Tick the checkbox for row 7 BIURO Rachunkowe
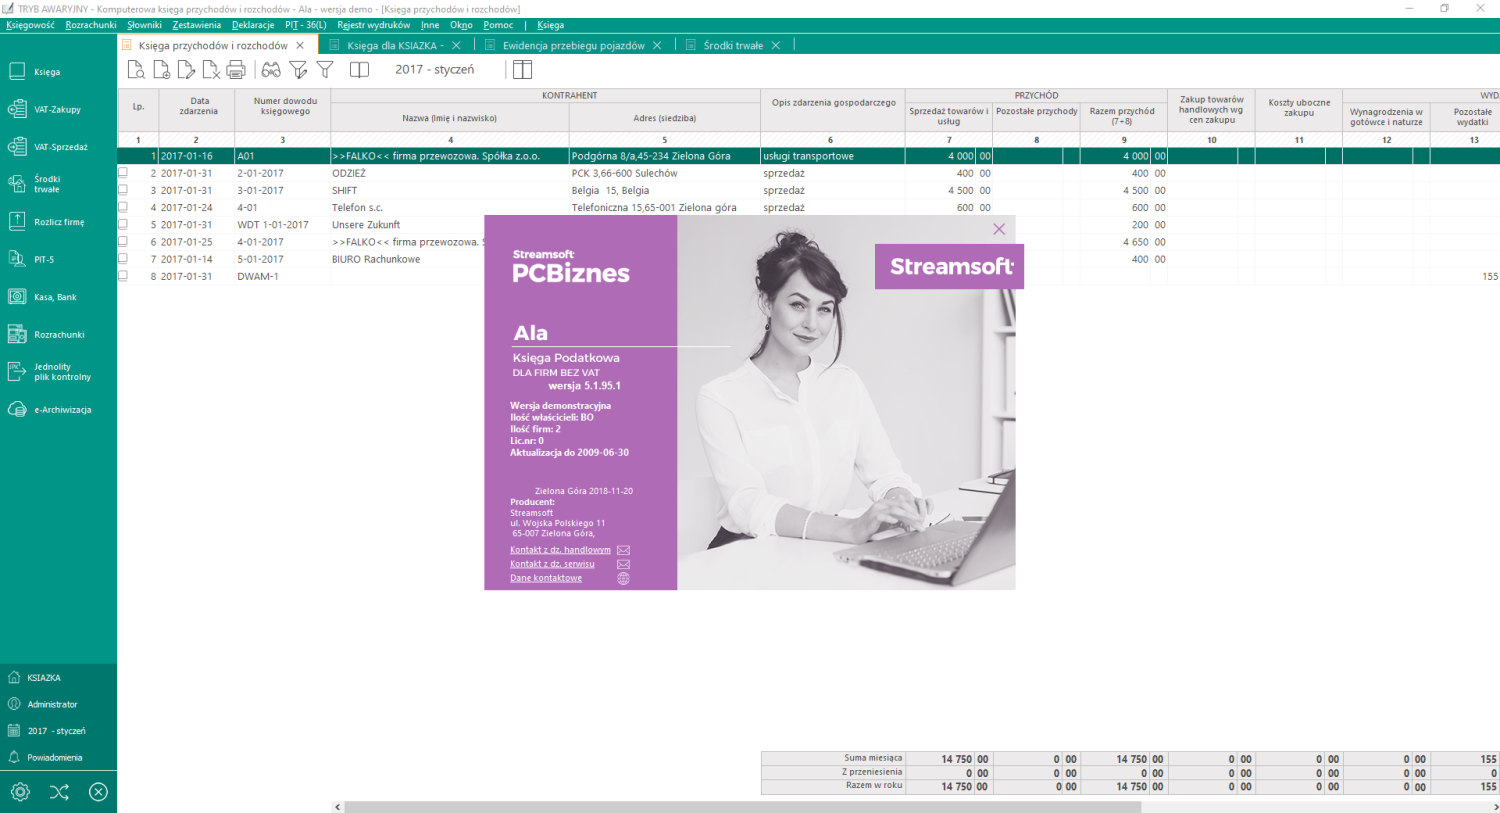The image size is (1500, 813). click(x=123, y=258)
